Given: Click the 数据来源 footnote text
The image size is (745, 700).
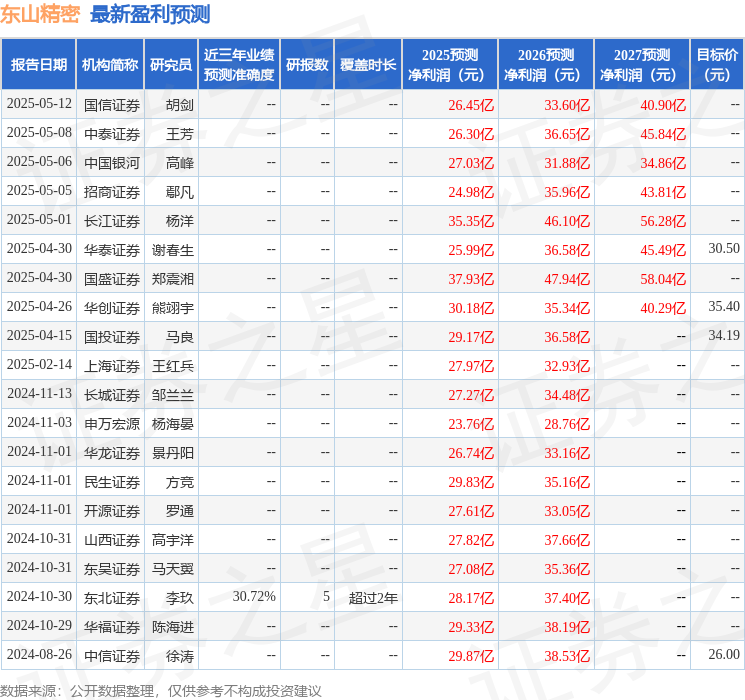Looking at the screenshot, I should 161,690.
